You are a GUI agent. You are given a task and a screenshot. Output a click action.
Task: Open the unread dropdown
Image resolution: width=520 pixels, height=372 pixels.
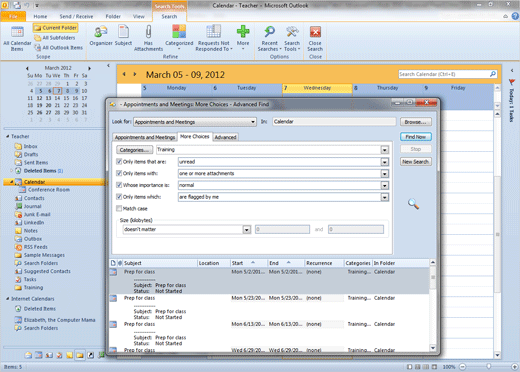pyautogui.click(x=385, y=162)
